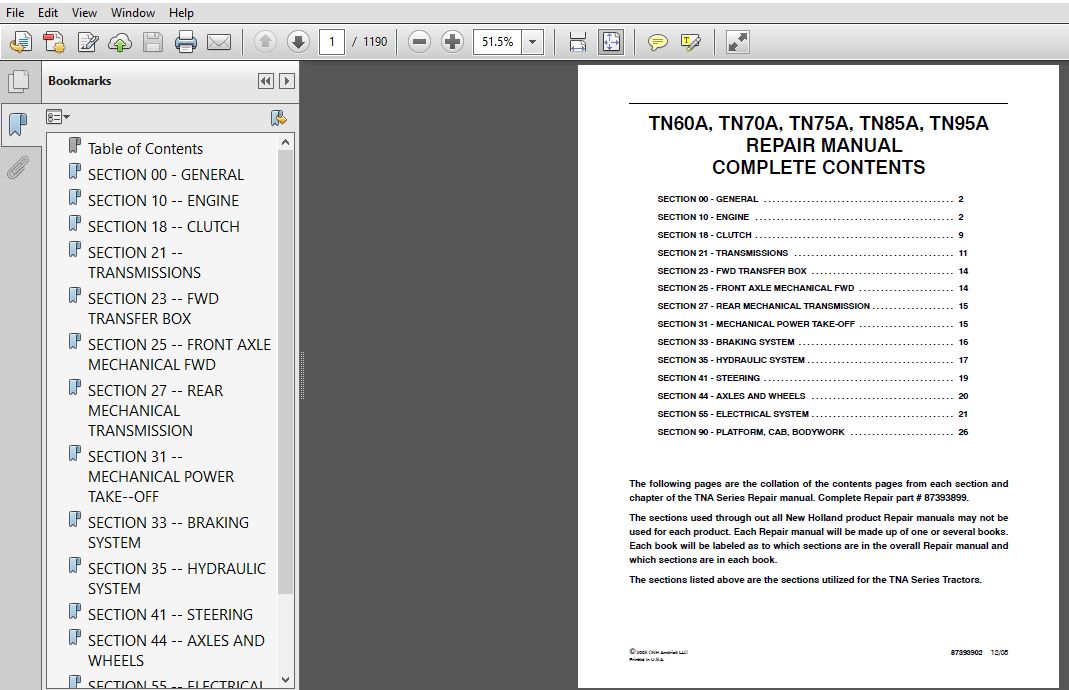Click the cloud upload icon
1069x690 pixels.
(x=120, y=42)
